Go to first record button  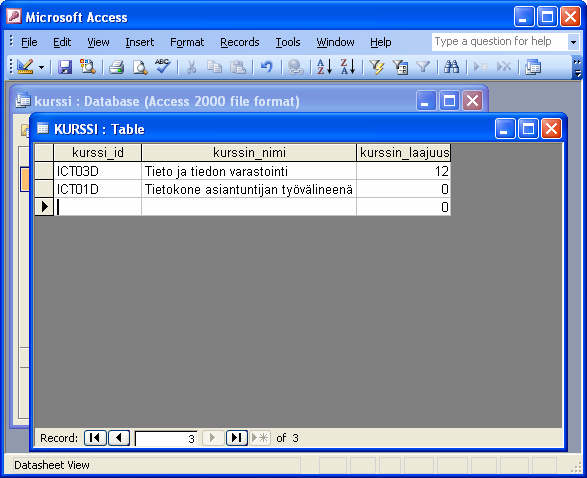point(95,438)
